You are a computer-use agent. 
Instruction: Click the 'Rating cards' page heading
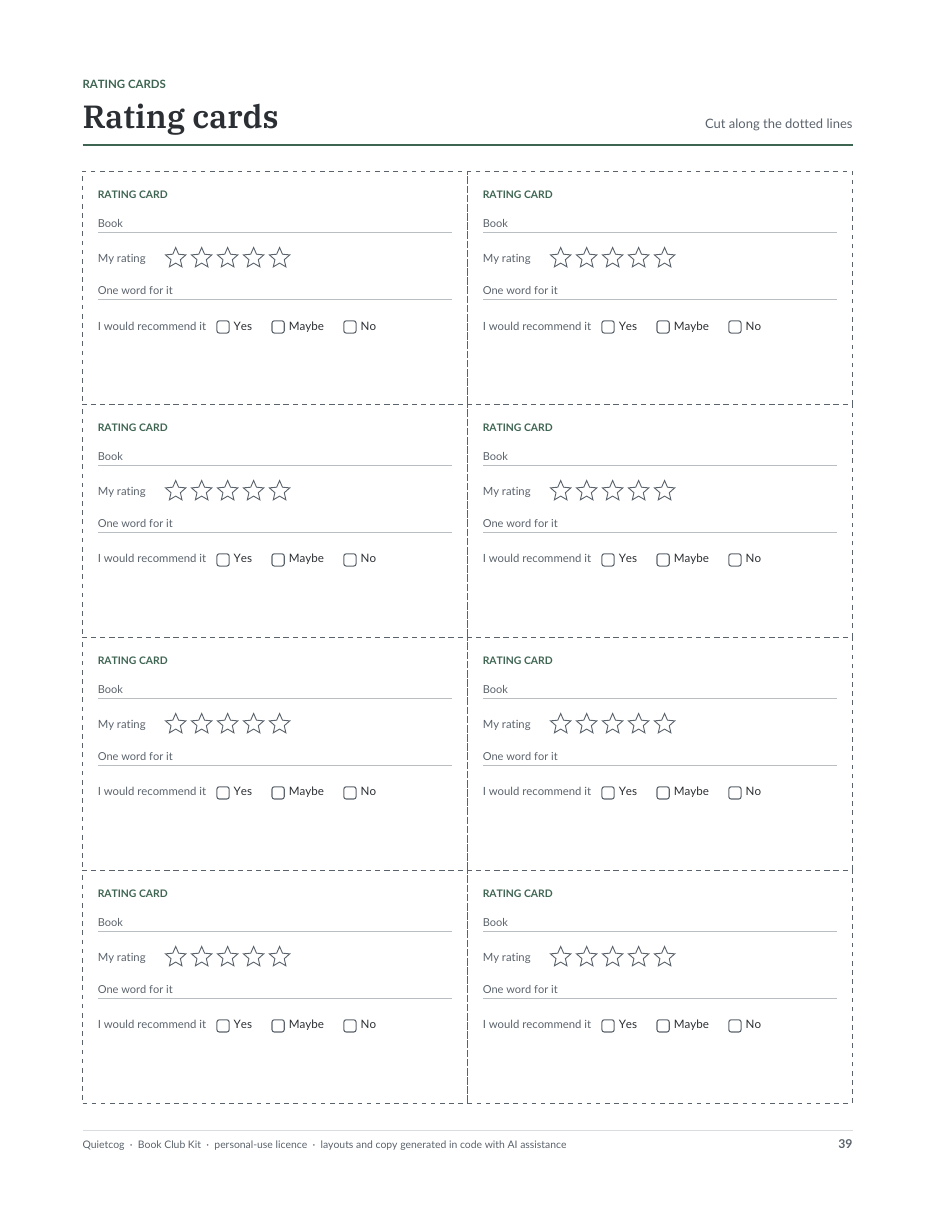pyautogui.click(x=180, y=117)
